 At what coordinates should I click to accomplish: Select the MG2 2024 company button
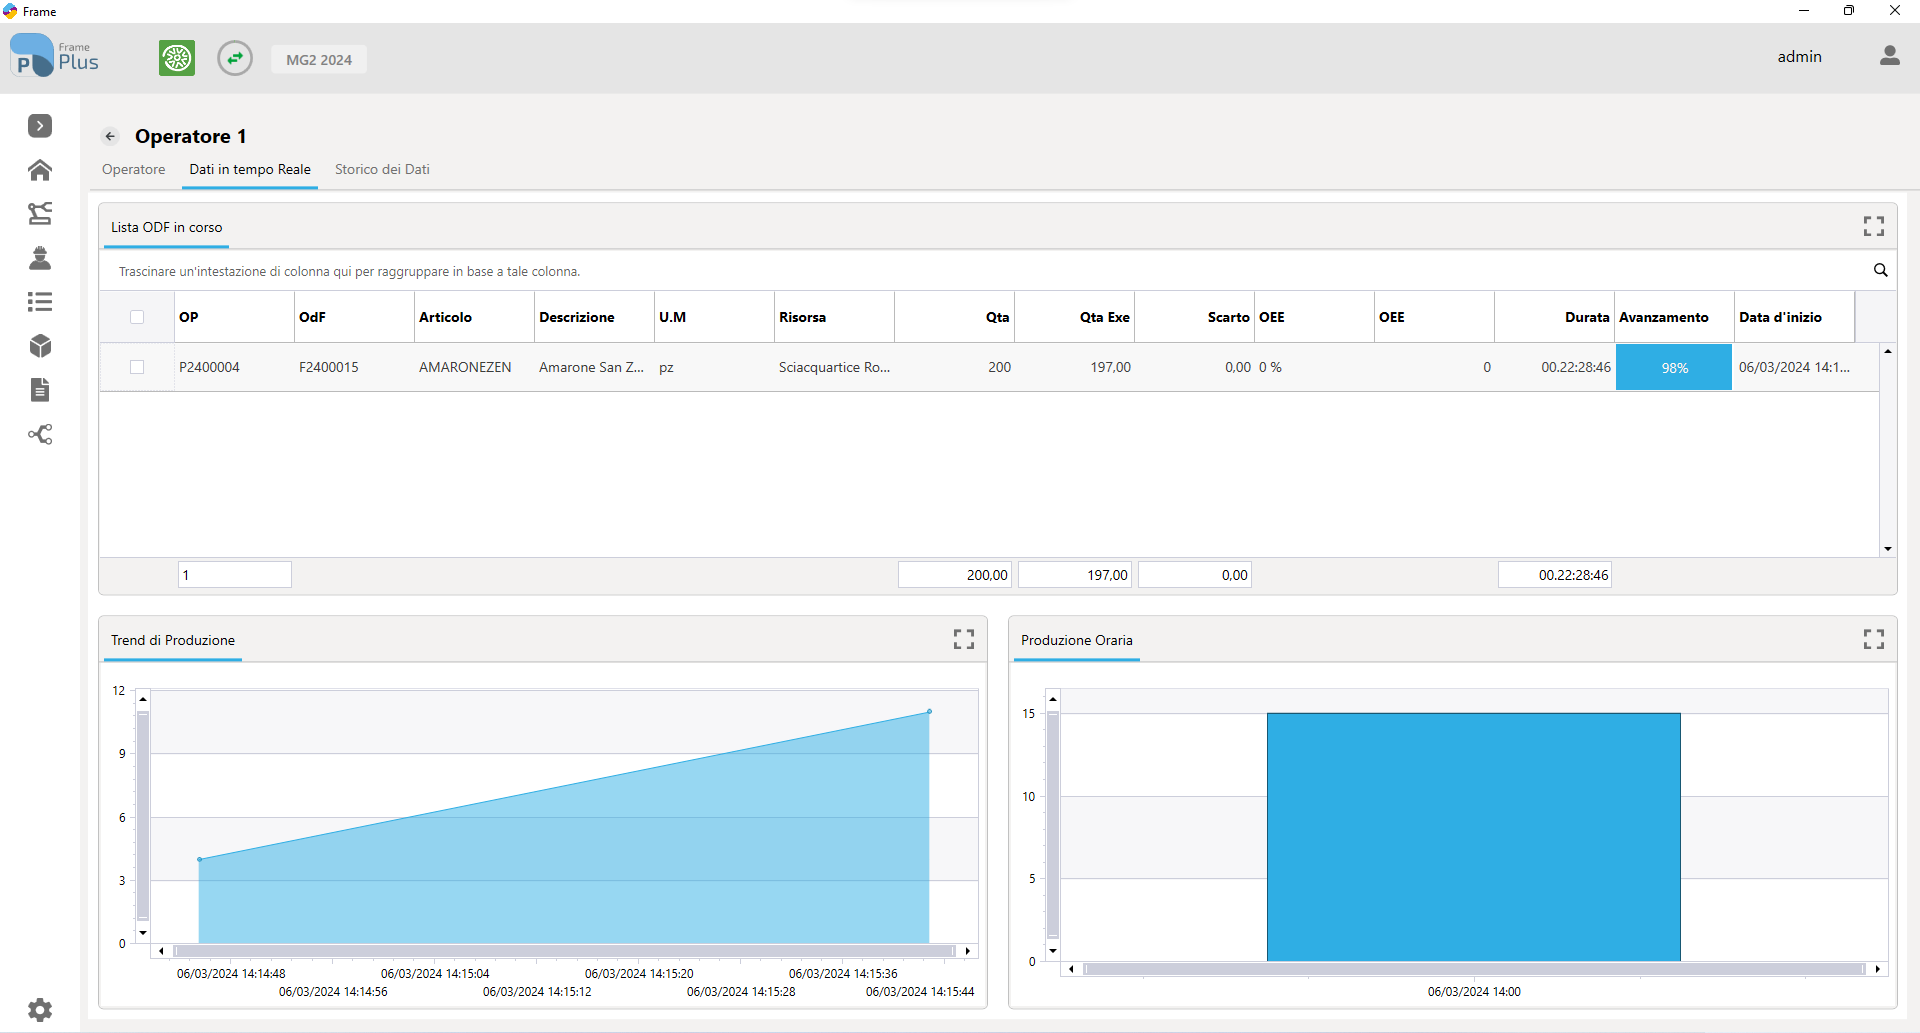point(319,59)
